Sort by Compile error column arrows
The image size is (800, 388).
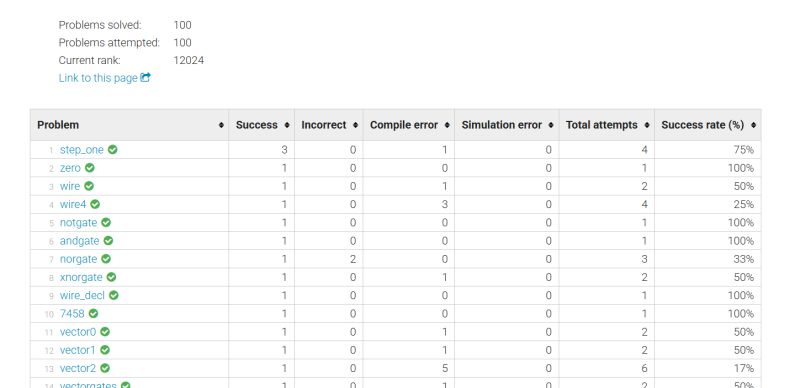pos(447,125)
